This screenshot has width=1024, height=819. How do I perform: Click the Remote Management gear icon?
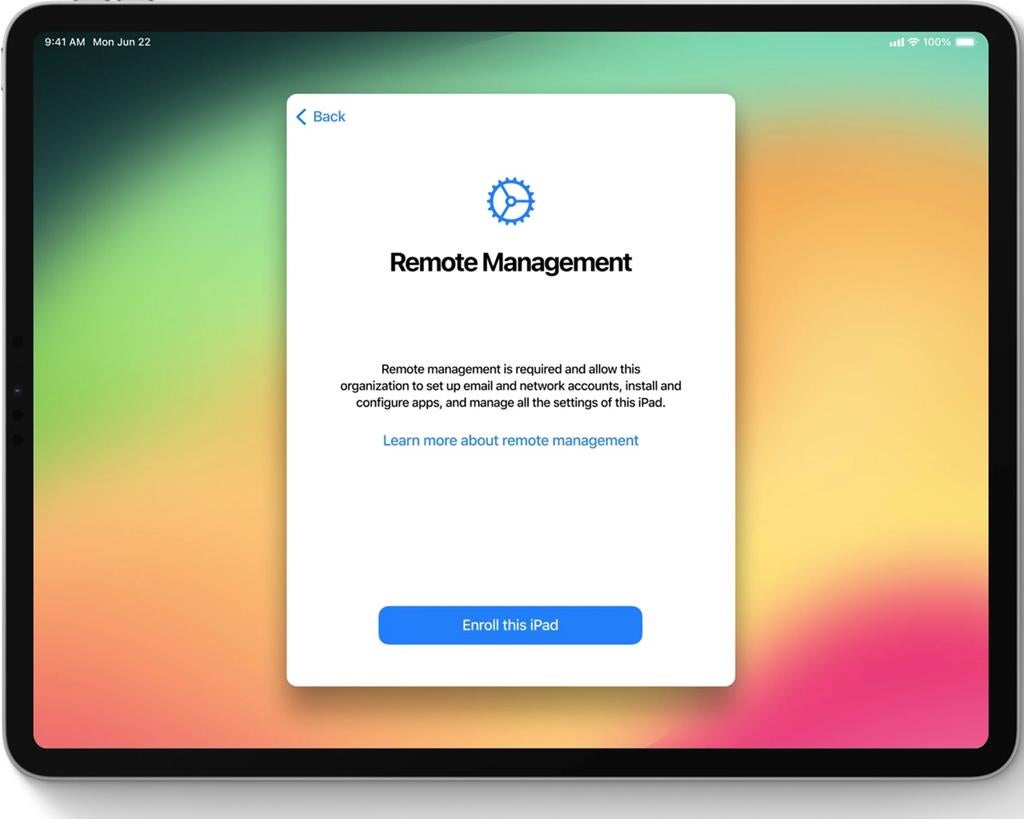511,201
